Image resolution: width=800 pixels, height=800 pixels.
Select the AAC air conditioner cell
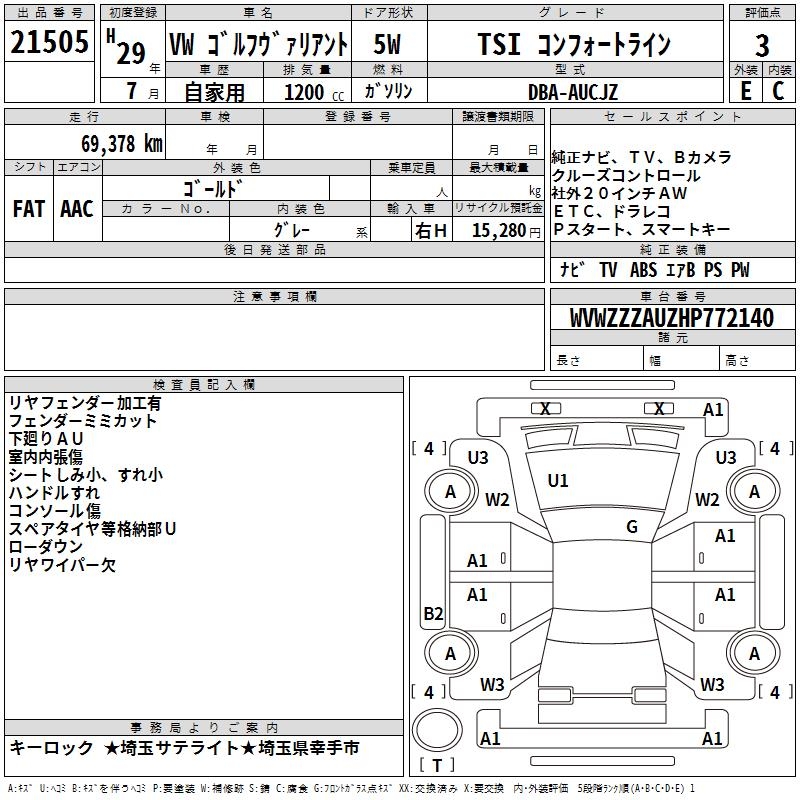point(77,208)
